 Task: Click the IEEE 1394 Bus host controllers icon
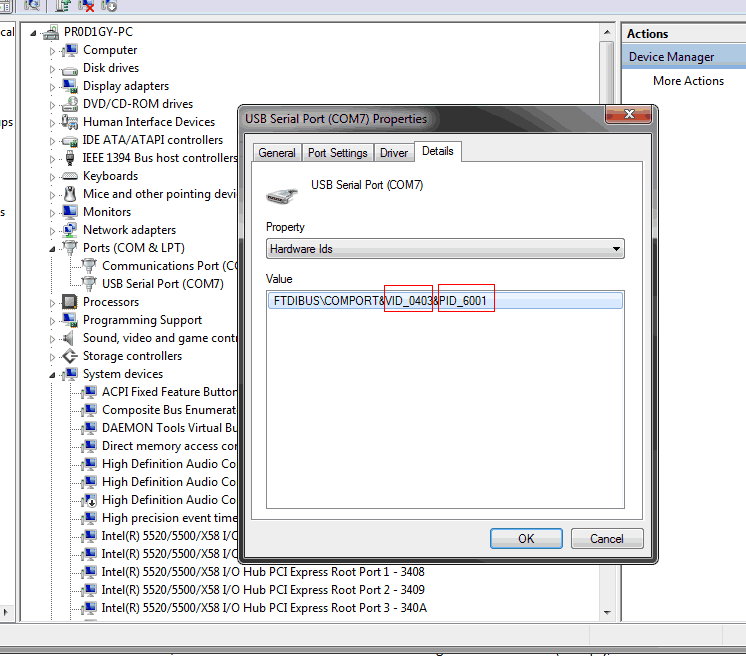(69, 158)
